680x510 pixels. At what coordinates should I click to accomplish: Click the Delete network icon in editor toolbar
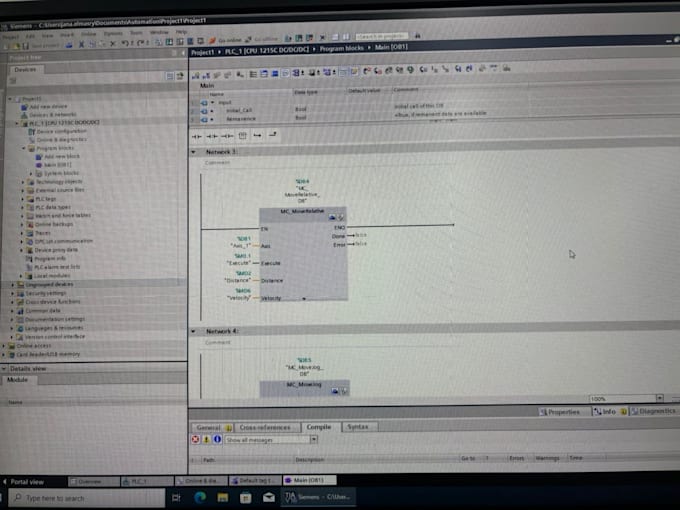(x=206, y=75)
